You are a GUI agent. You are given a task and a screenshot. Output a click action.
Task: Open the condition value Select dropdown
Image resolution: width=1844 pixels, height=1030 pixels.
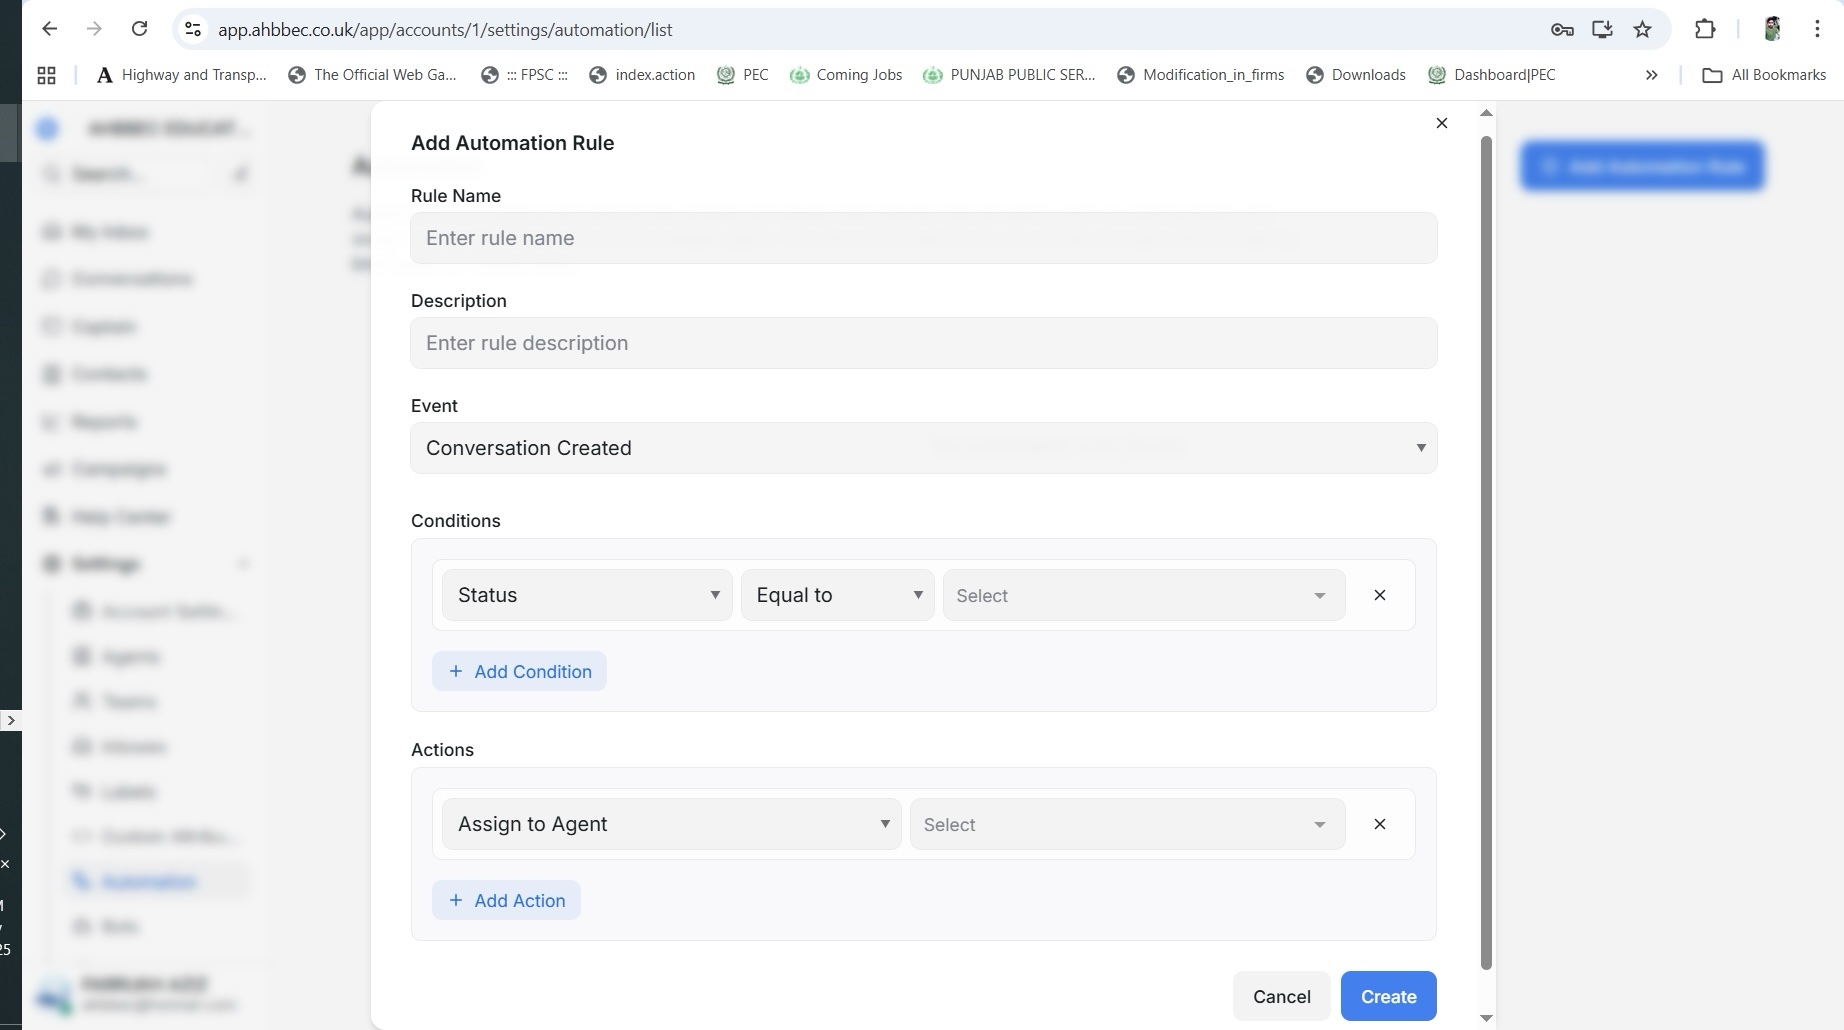[x=1143, y=595]
